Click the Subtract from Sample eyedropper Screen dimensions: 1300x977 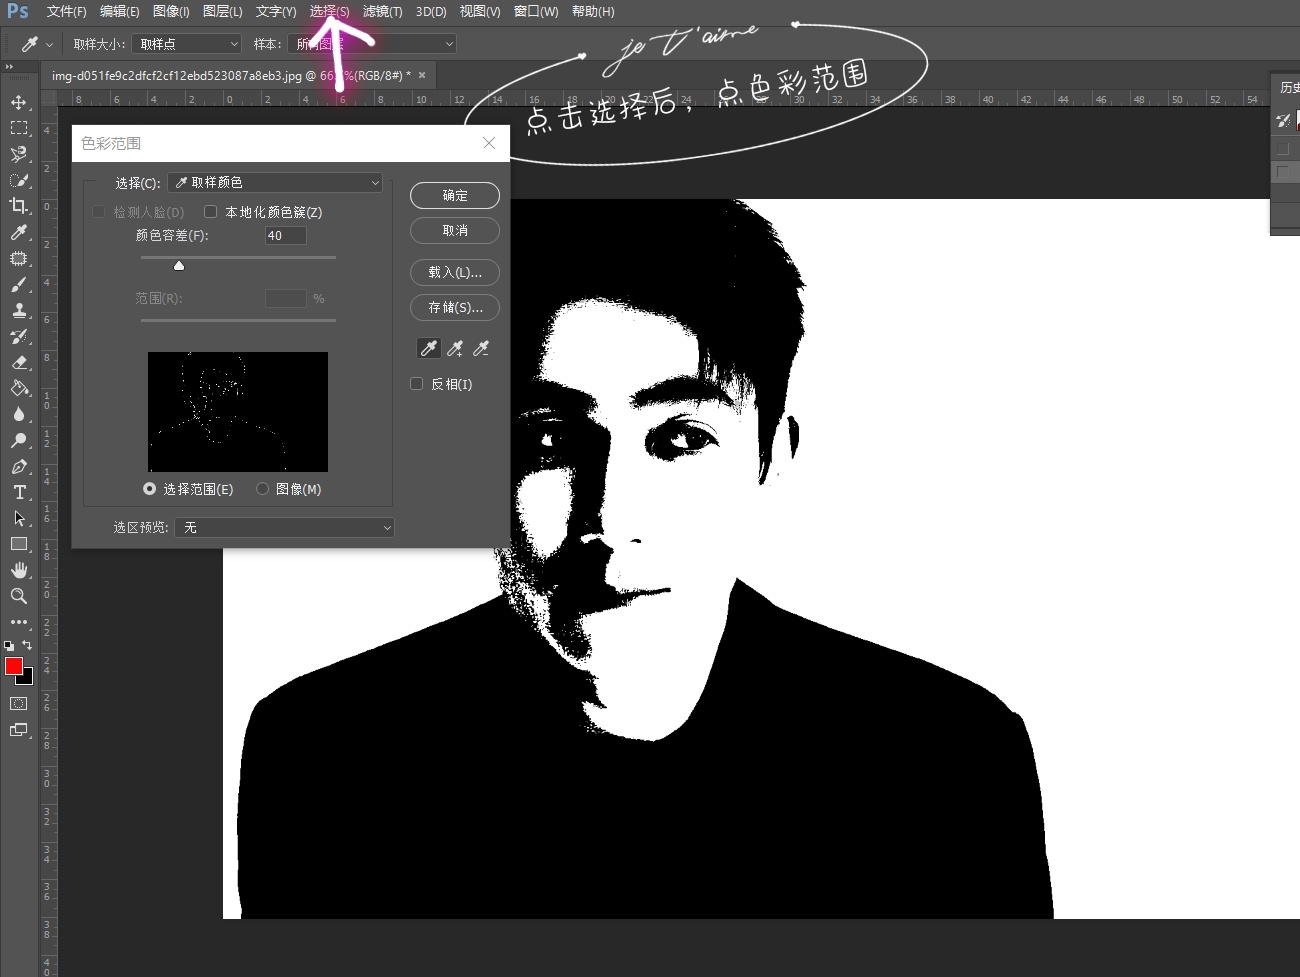pos(481,348)
